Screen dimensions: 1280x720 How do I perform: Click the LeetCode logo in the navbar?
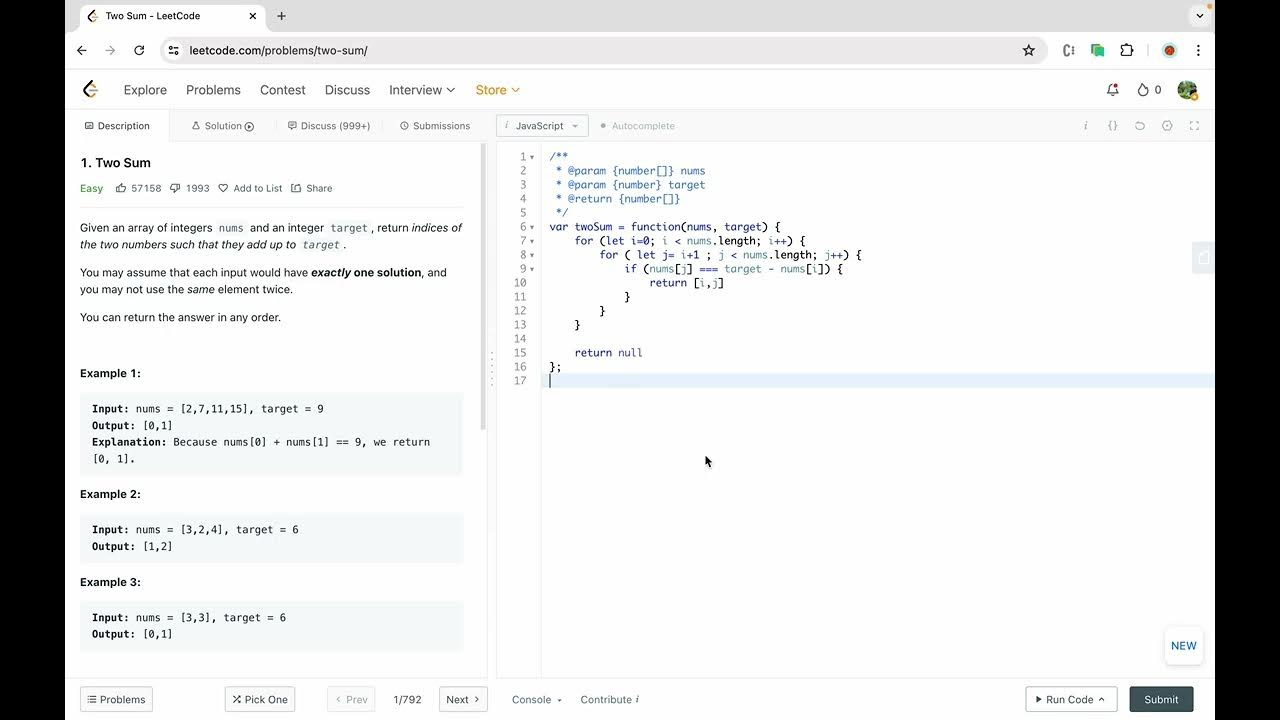(91, 90)
